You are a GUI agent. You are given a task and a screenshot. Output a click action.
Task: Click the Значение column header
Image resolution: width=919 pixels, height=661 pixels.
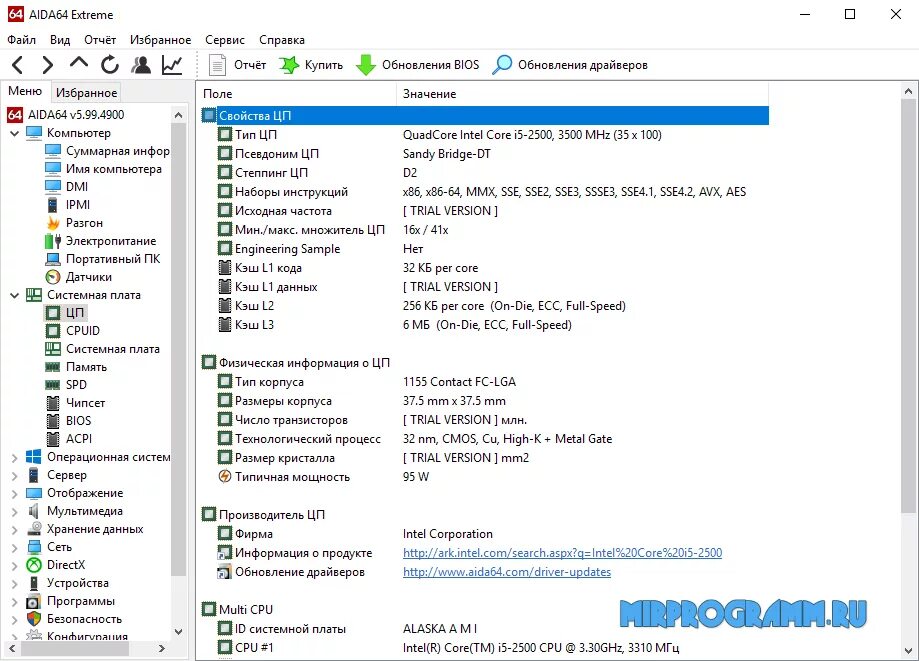click(583, 94)
